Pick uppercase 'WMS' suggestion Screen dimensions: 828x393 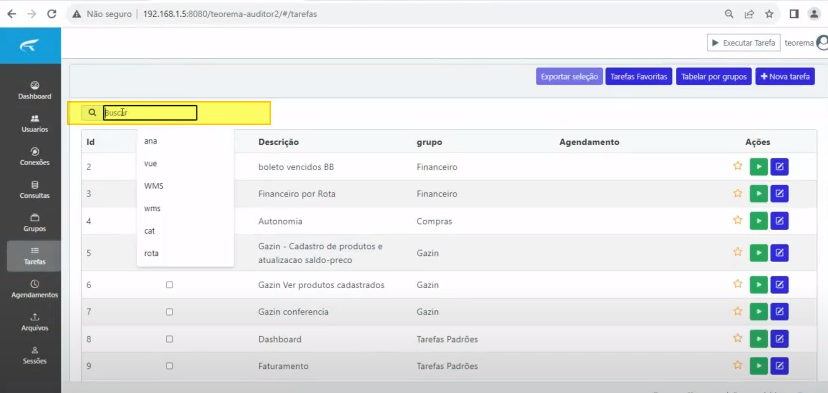(185, 186)
